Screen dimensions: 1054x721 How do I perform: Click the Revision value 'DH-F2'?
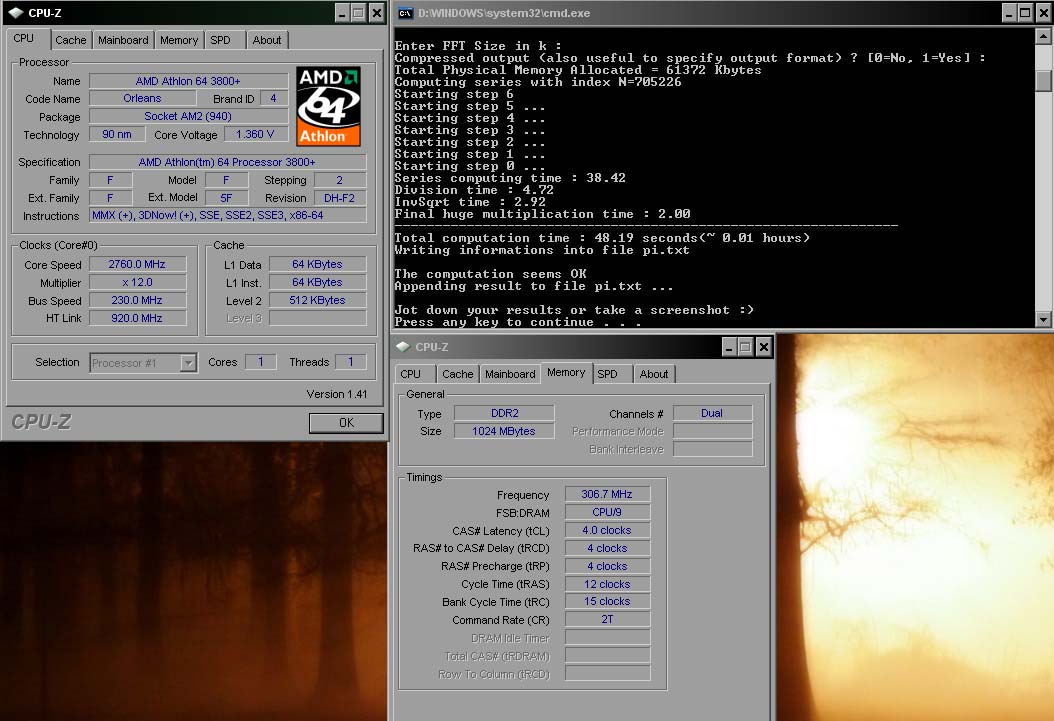tap(339, 198)
